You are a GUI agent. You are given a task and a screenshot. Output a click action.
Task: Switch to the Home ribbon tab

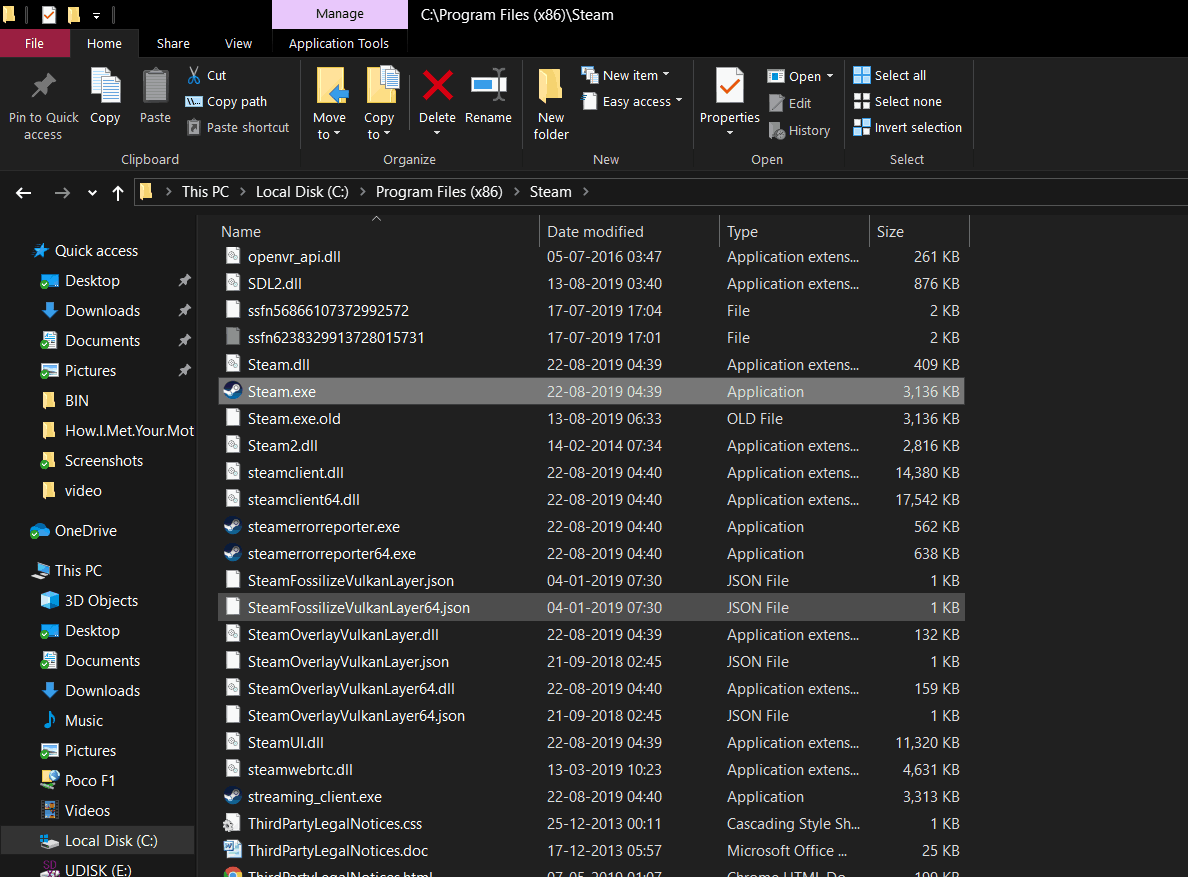coord(105,43)
